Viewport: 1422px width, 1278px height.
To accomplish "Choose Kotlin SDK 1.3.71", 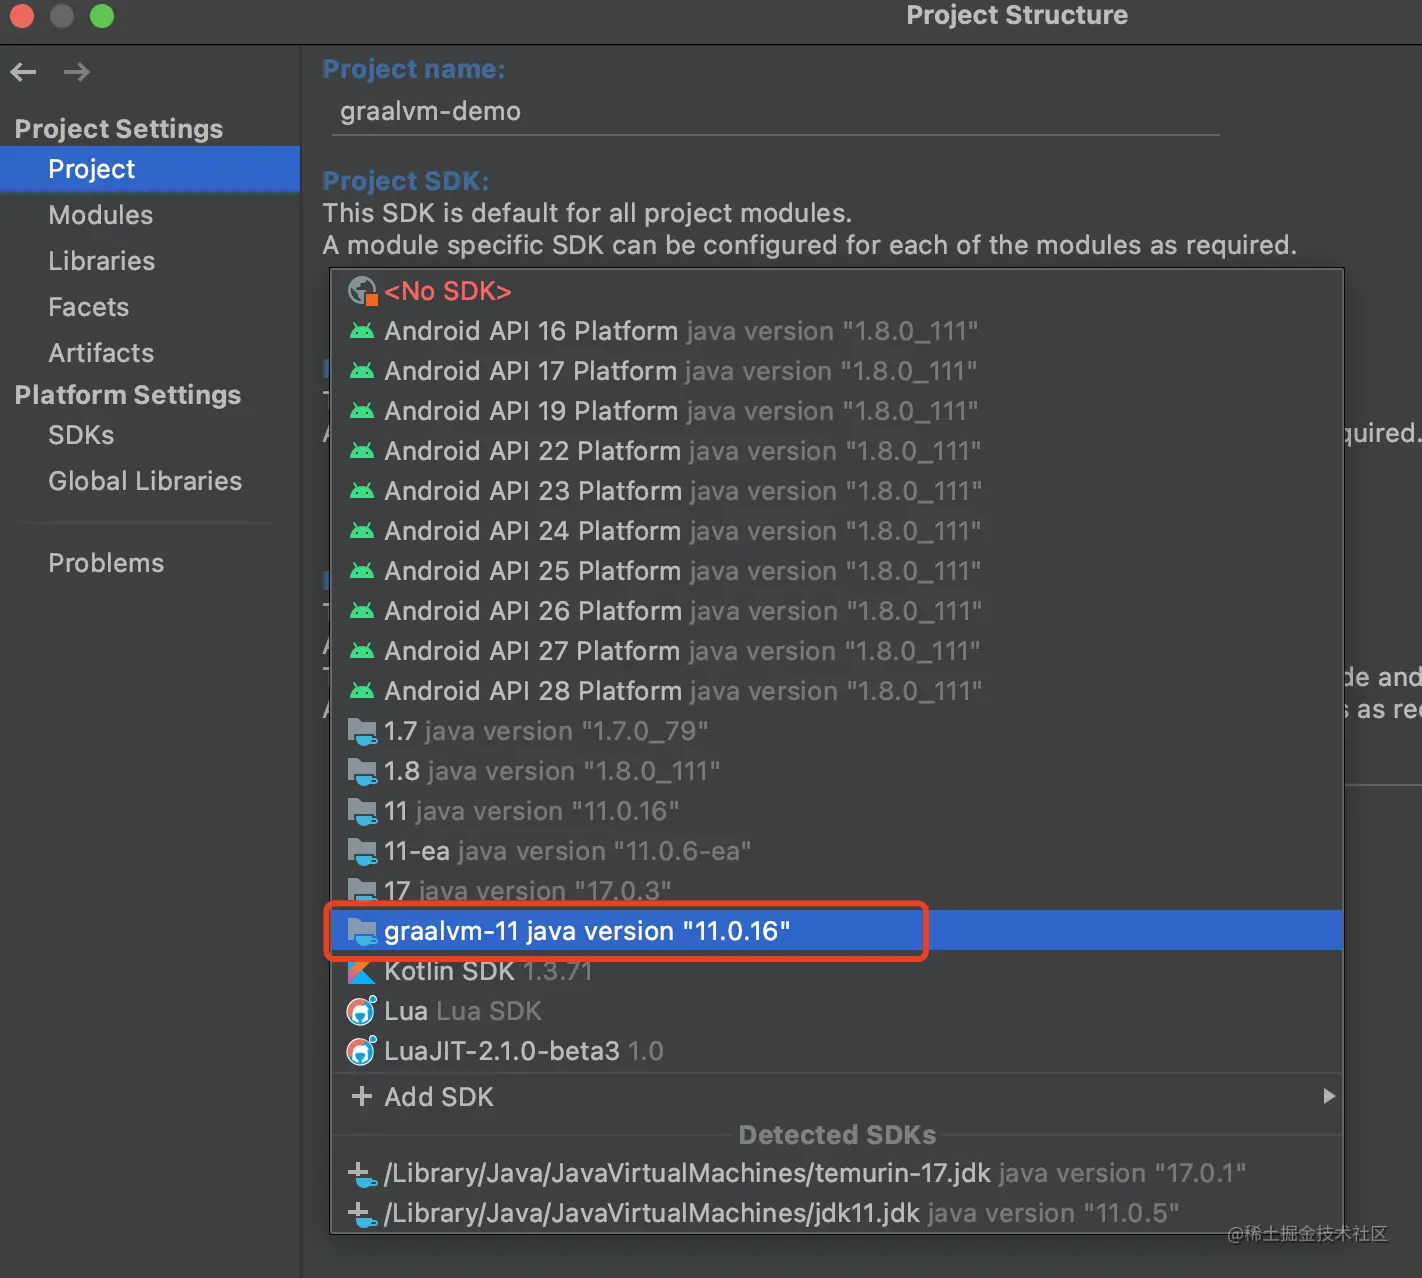I will (x=837, y=971).
